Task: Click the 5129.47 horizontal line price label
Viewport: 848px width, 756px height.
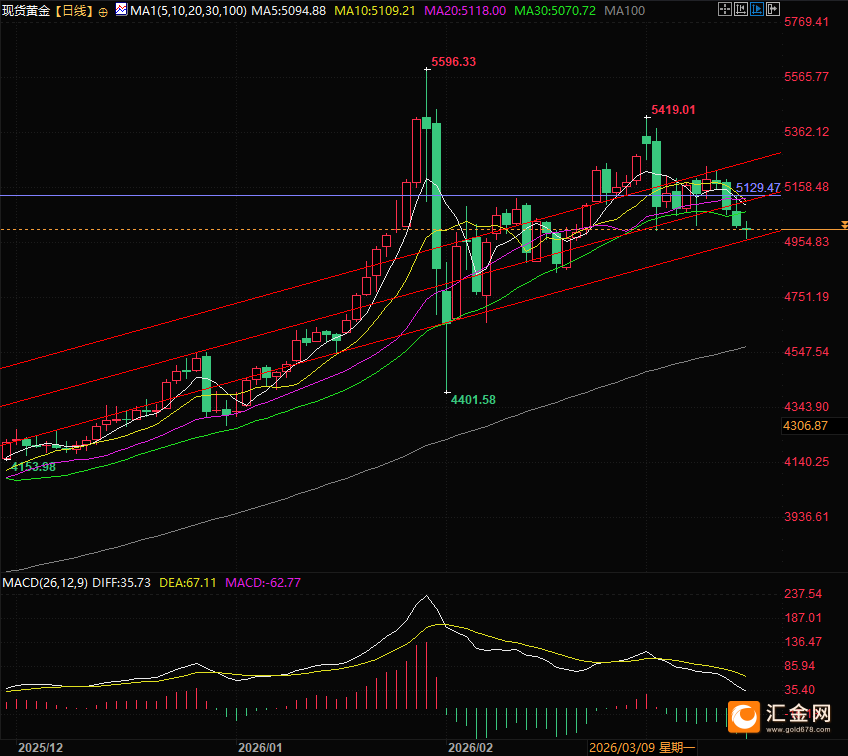Action: (x=758, y=188)
